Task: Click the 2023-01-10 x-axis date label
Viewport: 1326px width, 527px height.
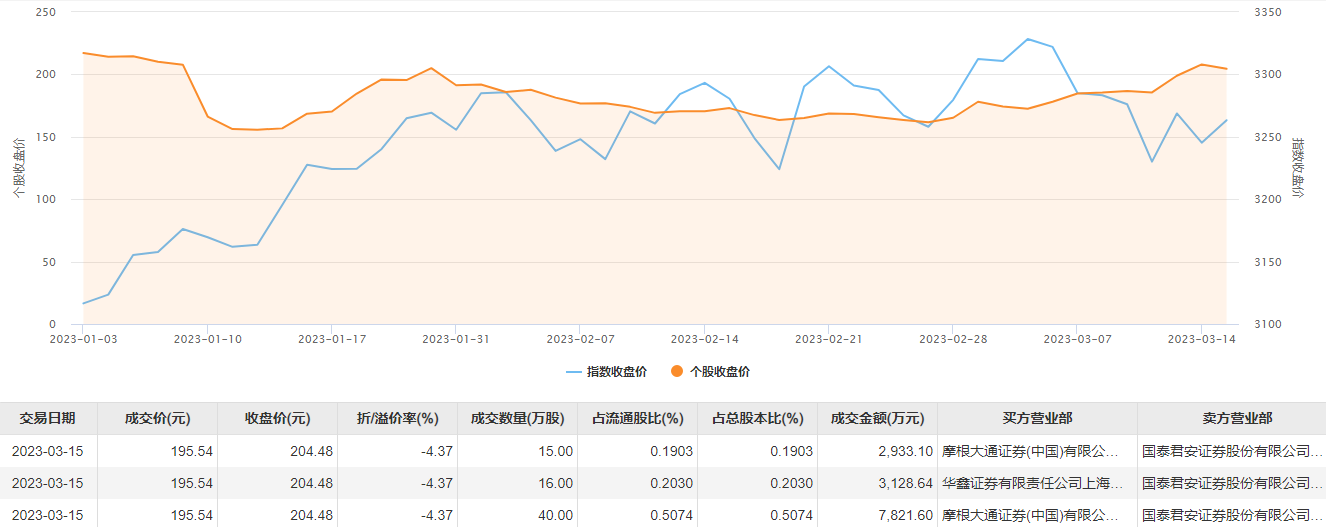Action: (207, 339)
